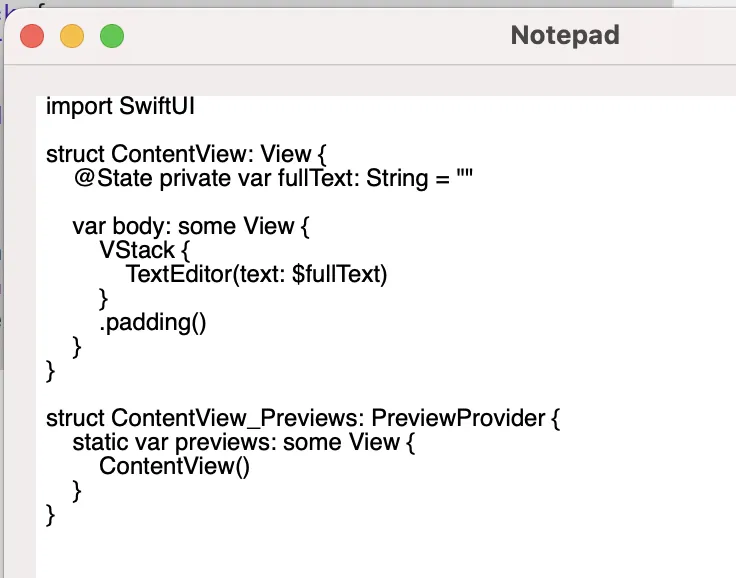Screen dimensions: 736x578
Task: Click the 'VStack {' line
Action: click(145, 250)
